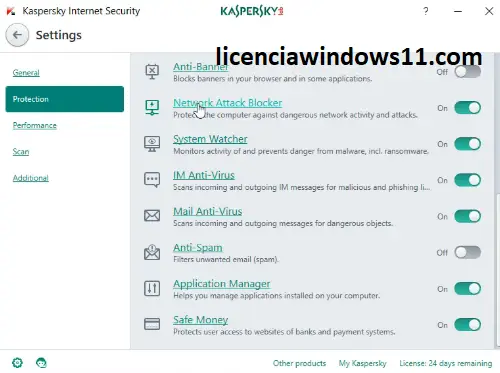
Task: Open the Anti-Spam settings link
Action: [x=198, y=248]
